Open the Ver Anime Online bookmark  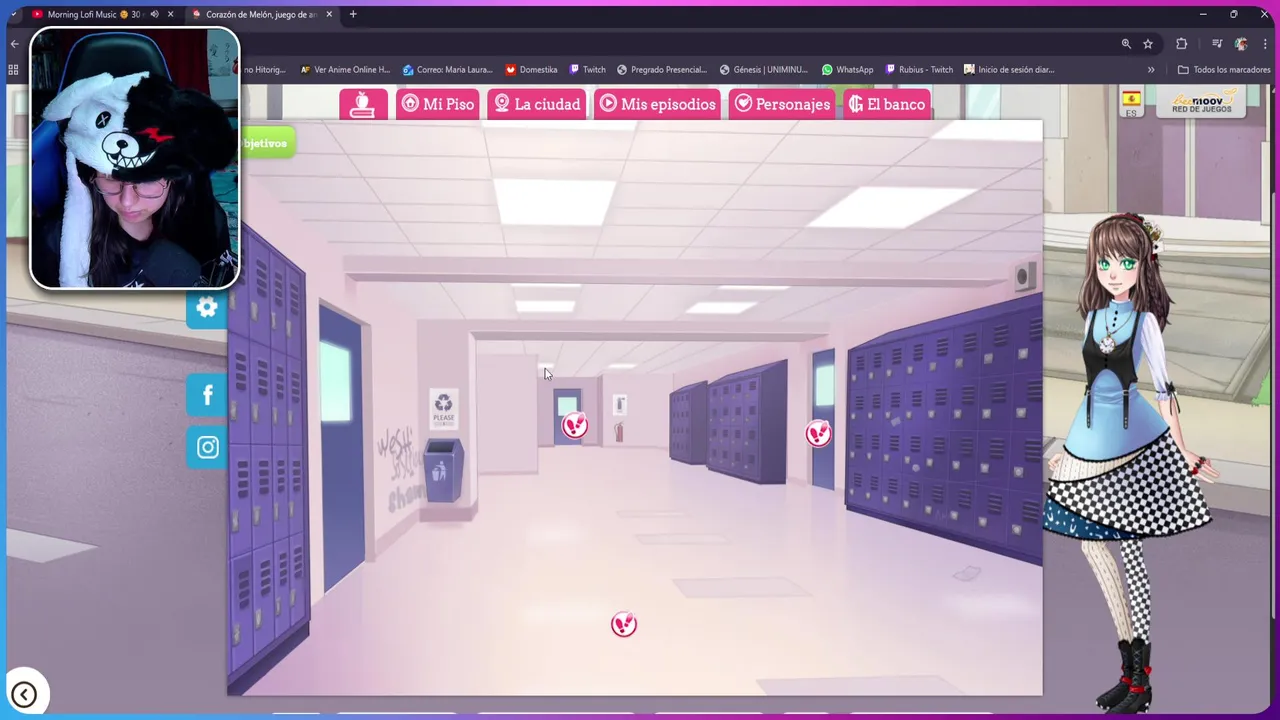click(345, 70)
